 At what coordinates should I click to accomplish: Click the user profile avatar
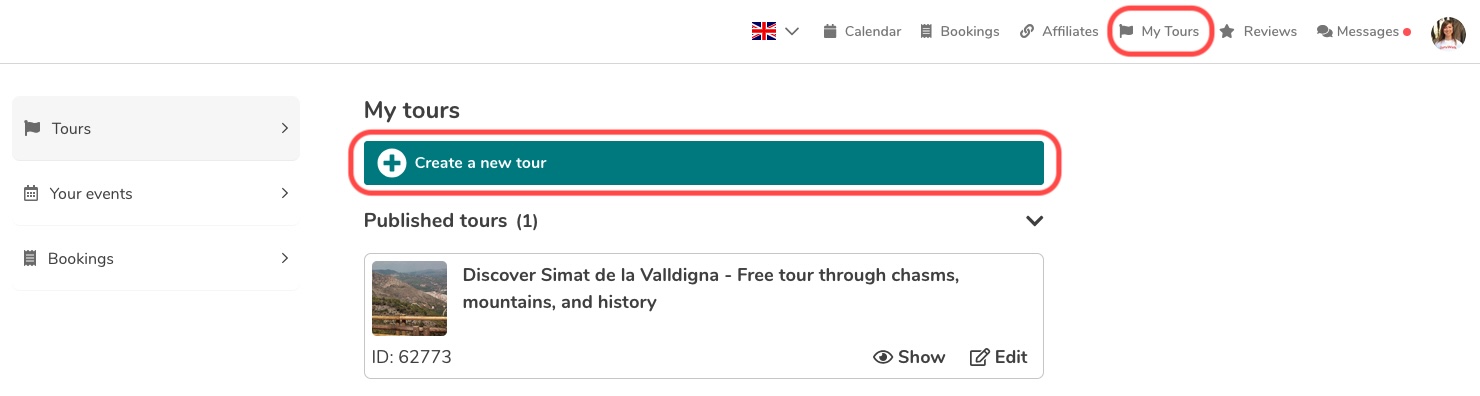(1448, 32)
